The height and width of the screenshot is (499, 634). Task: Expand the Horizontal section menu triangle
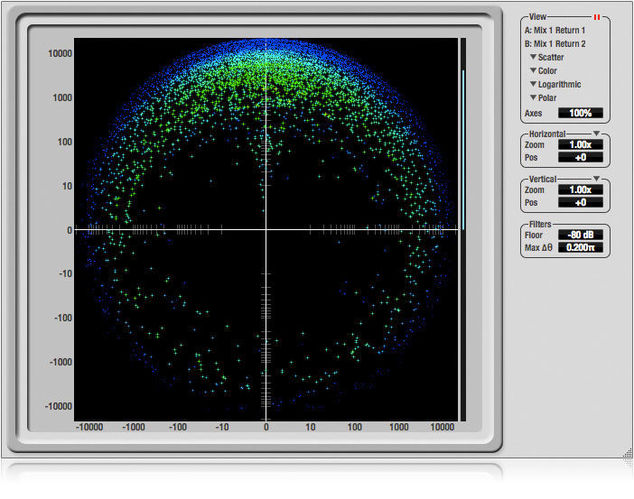596,133
